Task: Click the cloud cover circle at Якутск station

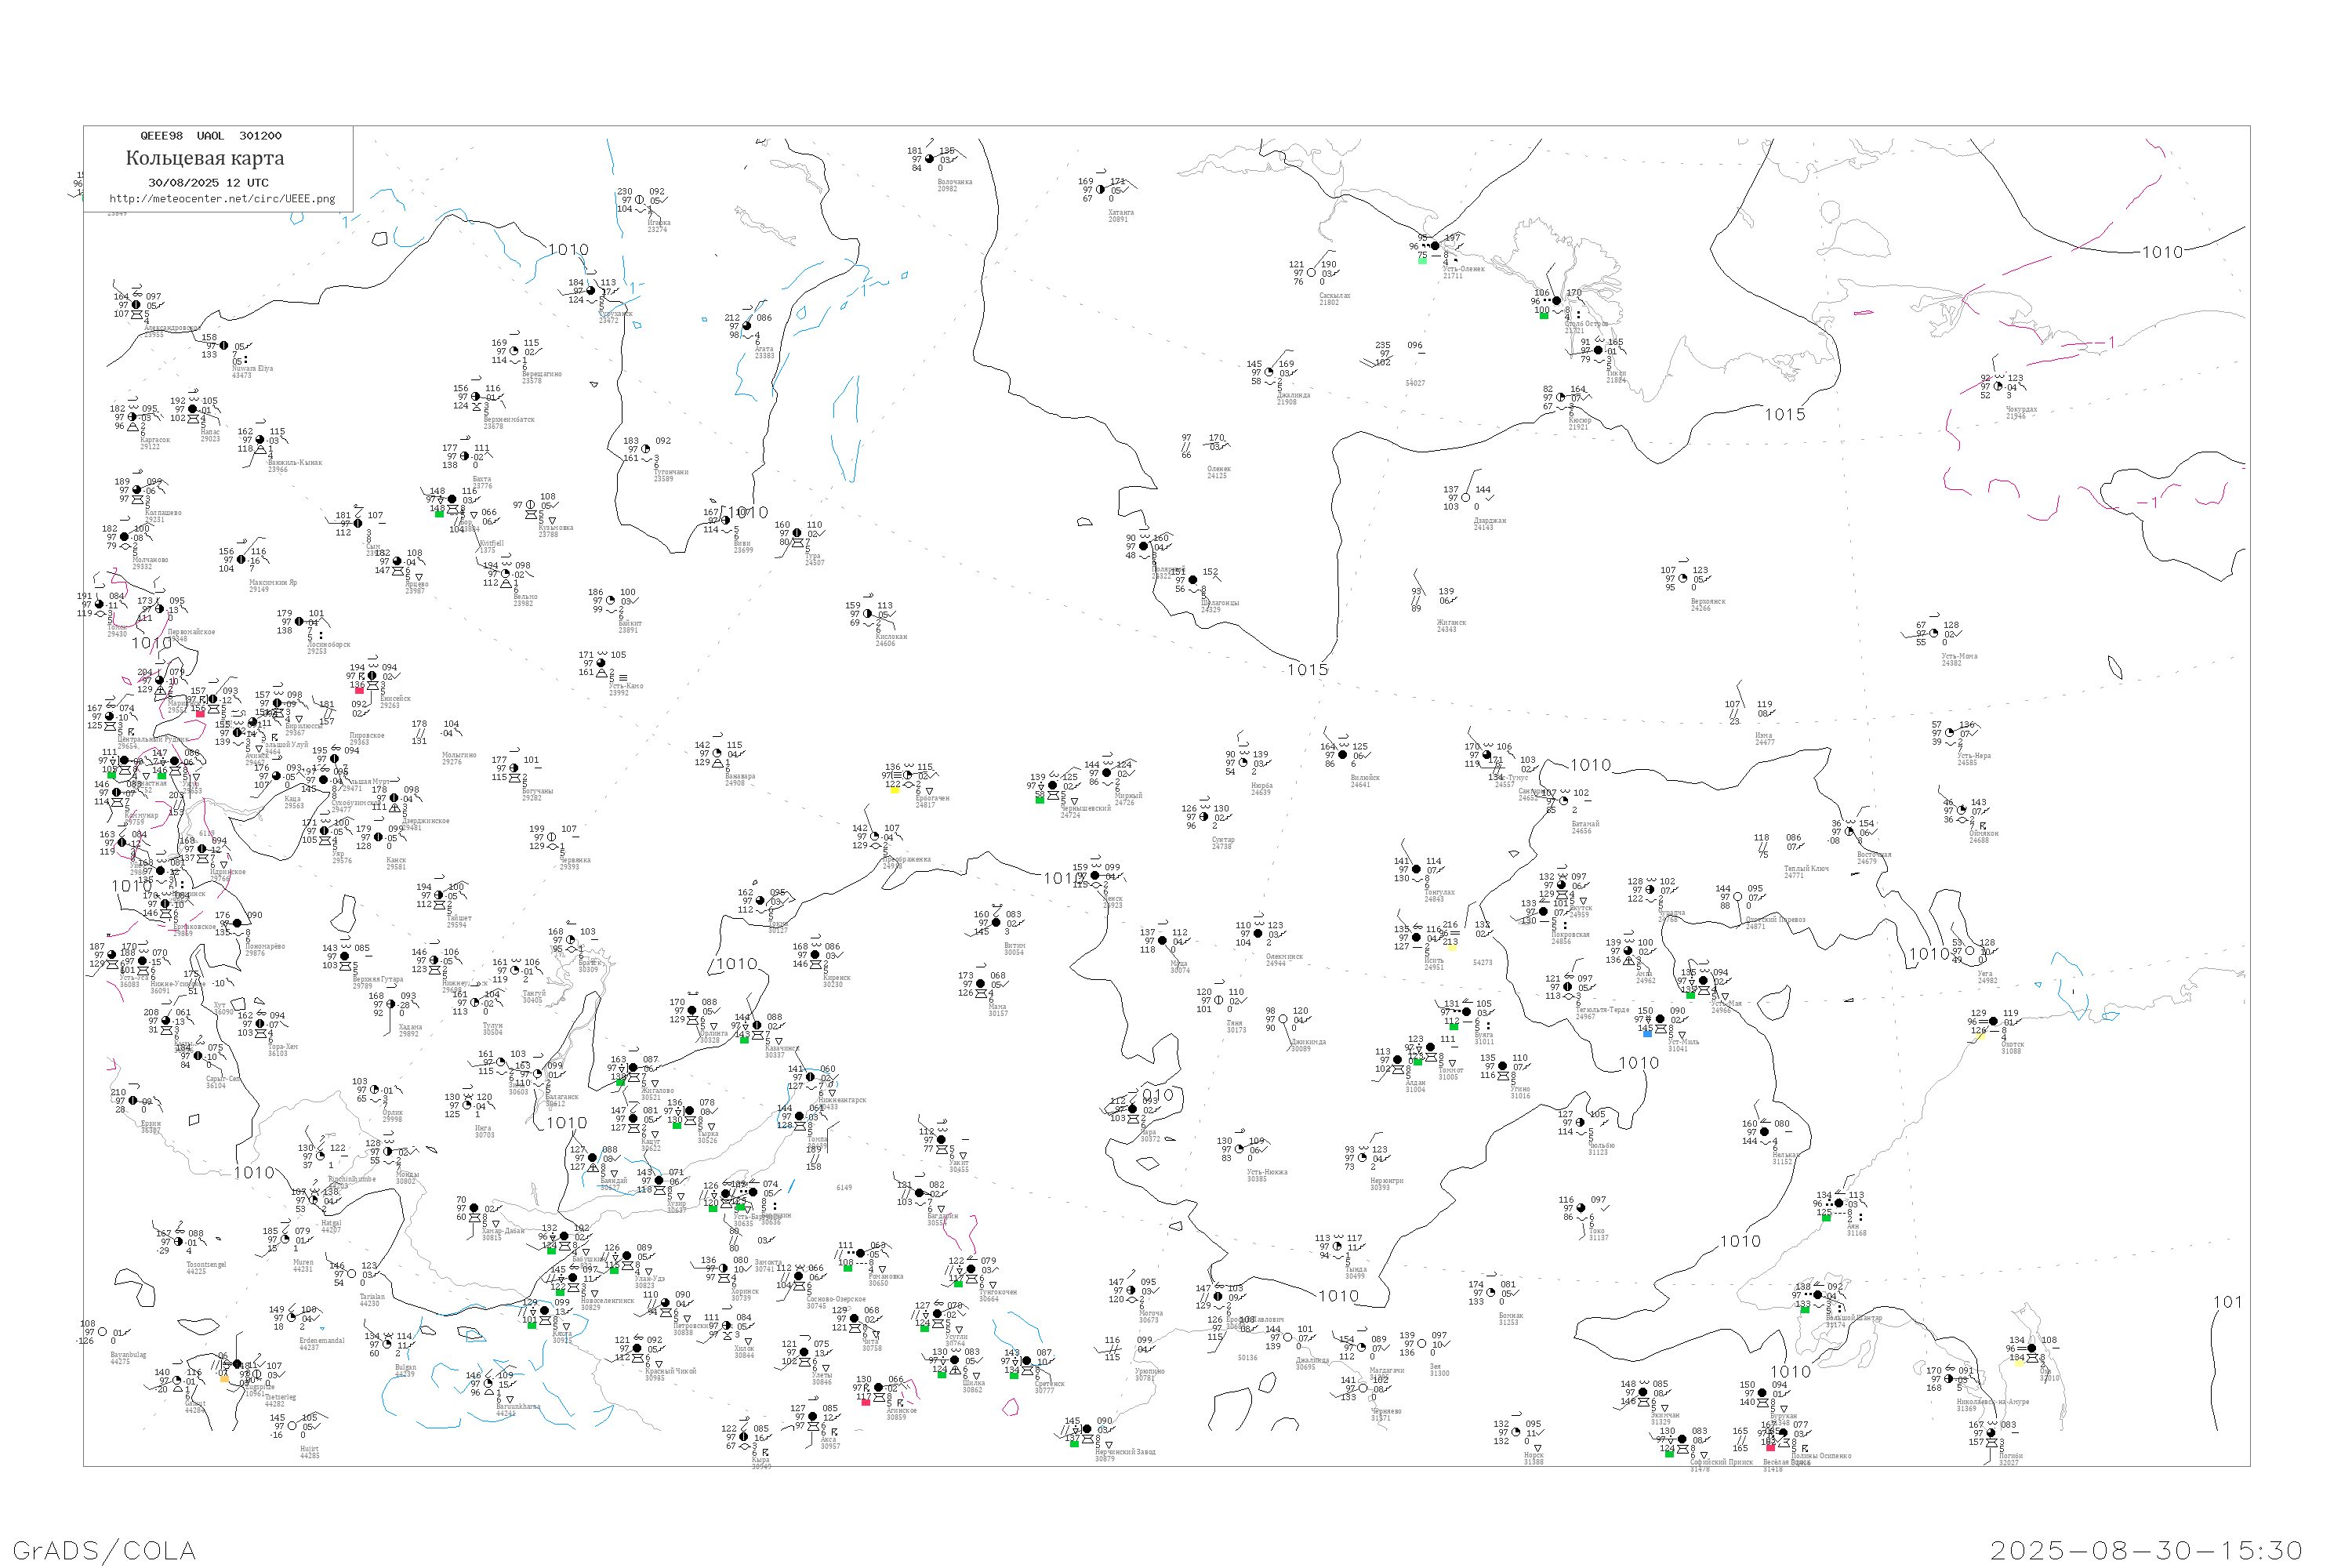Action: [1562, 885]
